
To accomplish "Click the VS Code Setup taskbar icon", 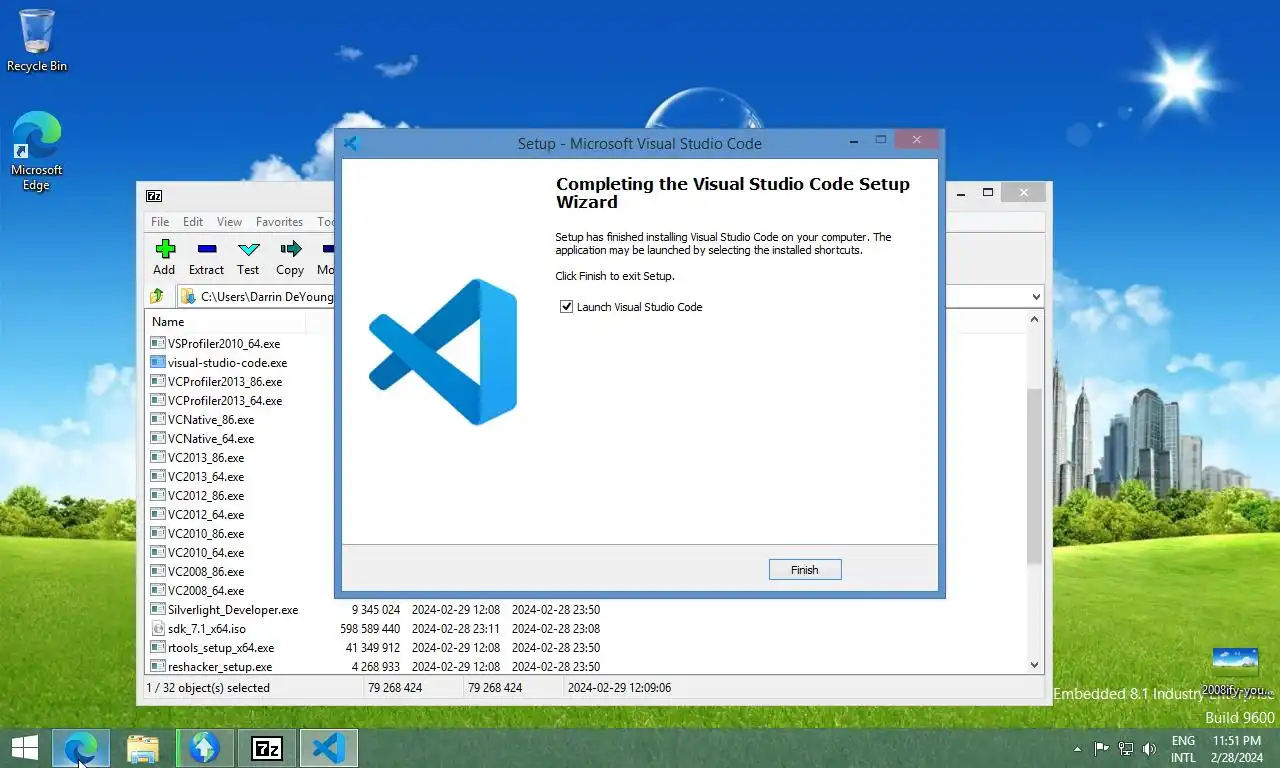I will tap(329, 748).
